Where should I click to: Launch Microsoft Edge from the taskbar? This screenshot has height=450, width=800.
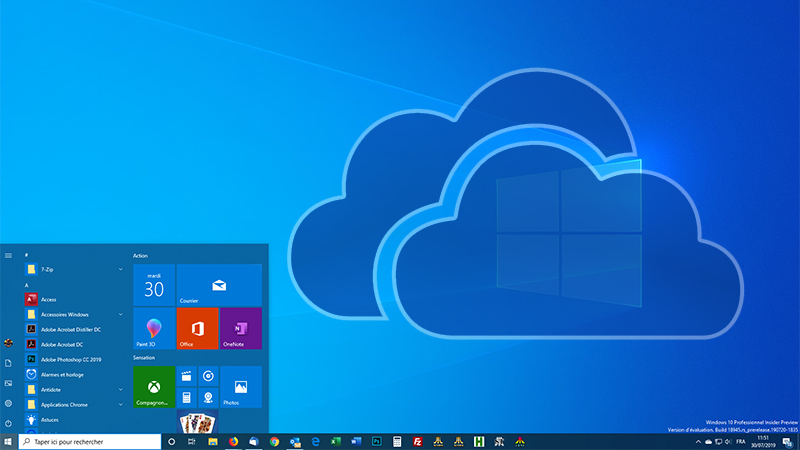315,442
